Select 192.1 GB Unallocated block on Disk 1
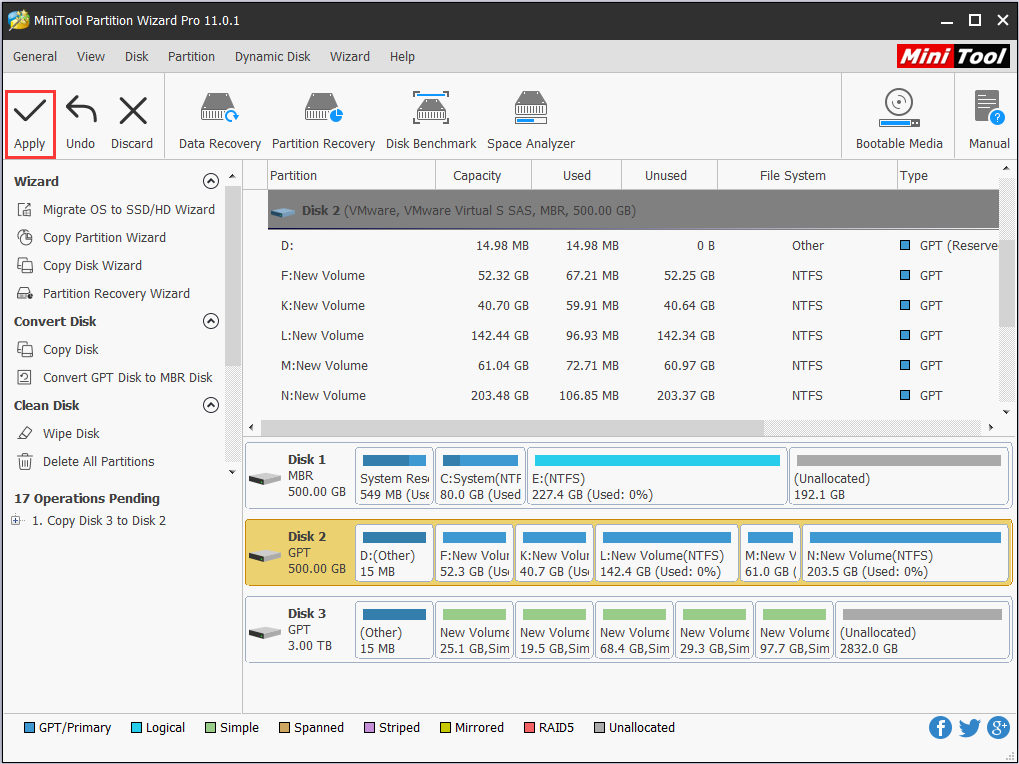 [899, 476]
